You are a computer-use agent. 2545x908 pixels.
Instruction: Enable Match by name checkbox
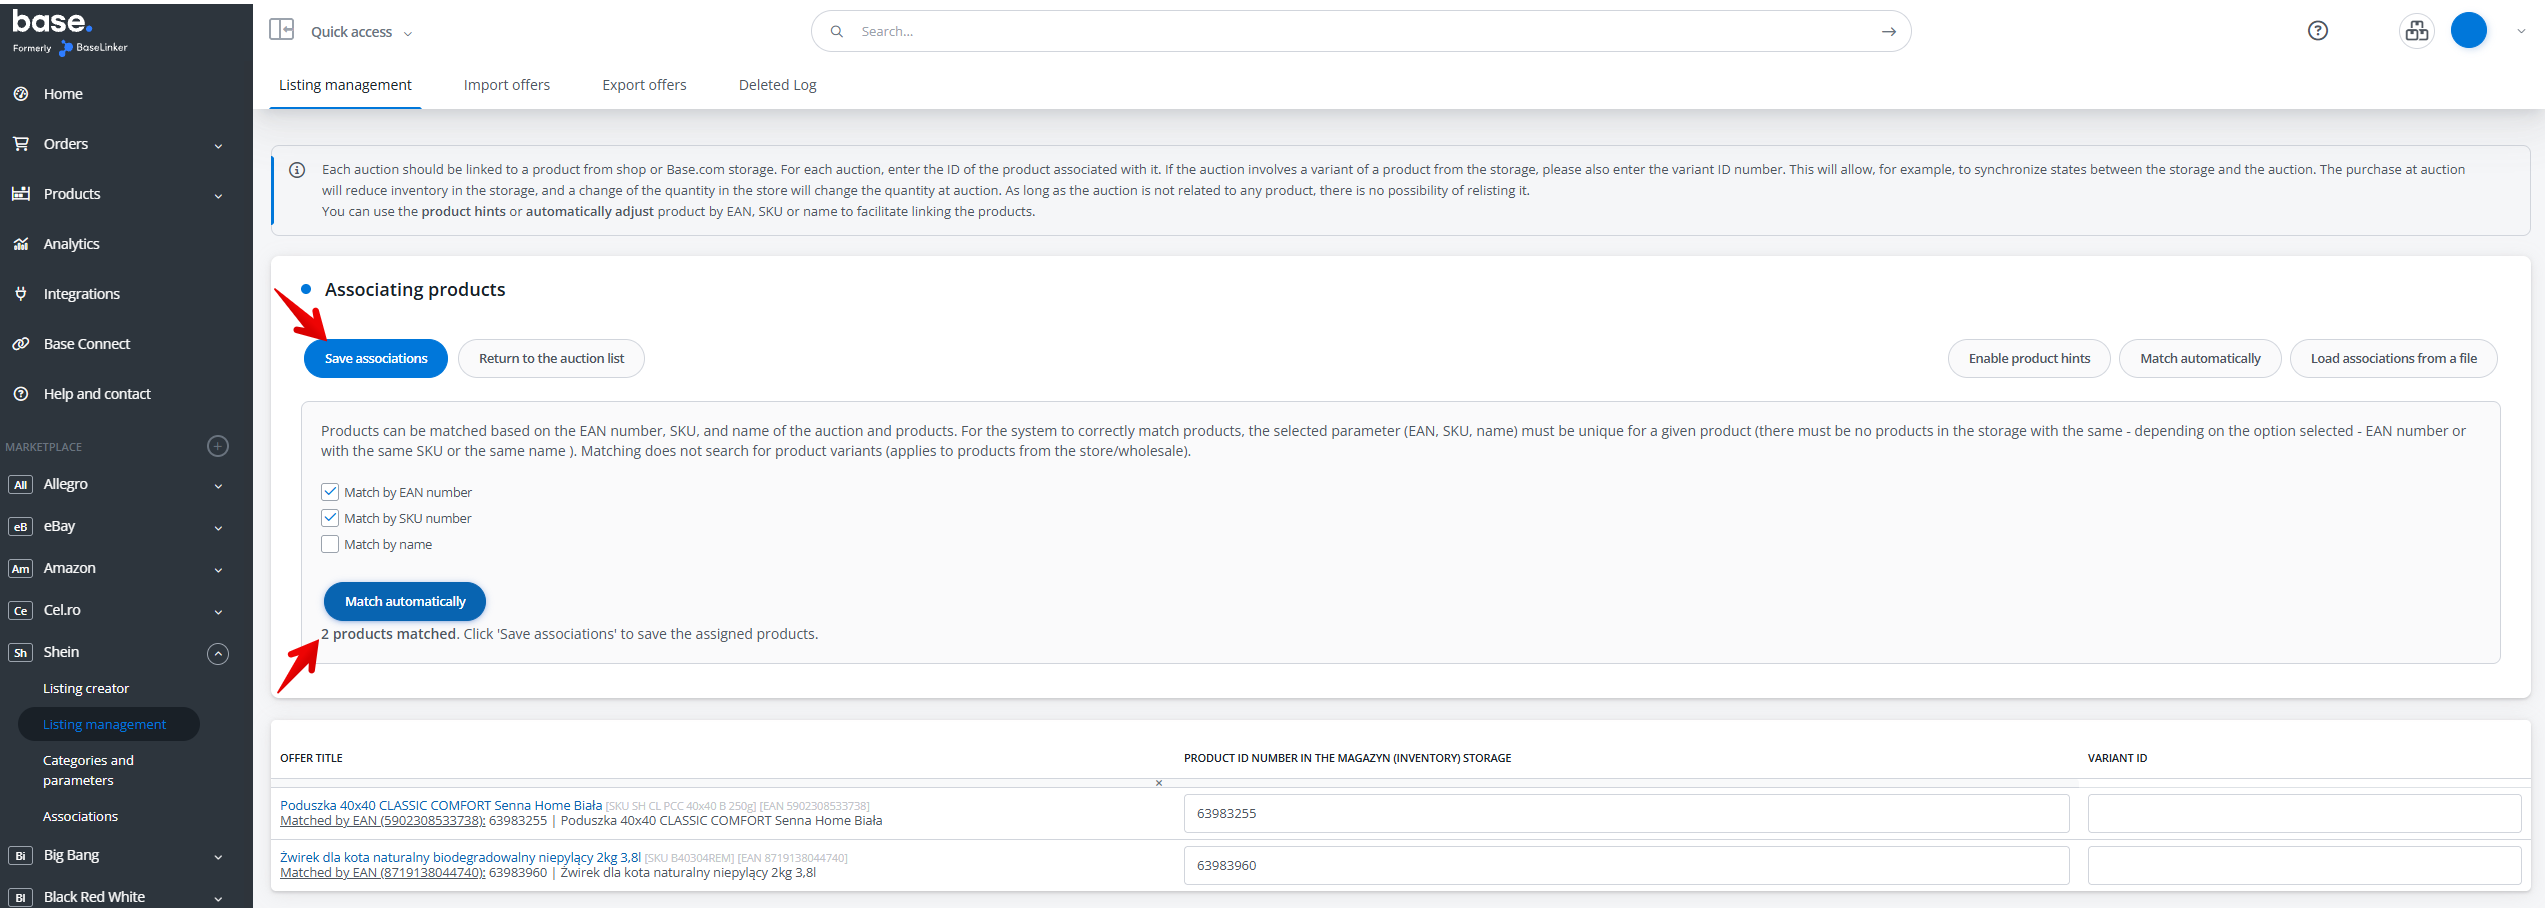[330, 544]
